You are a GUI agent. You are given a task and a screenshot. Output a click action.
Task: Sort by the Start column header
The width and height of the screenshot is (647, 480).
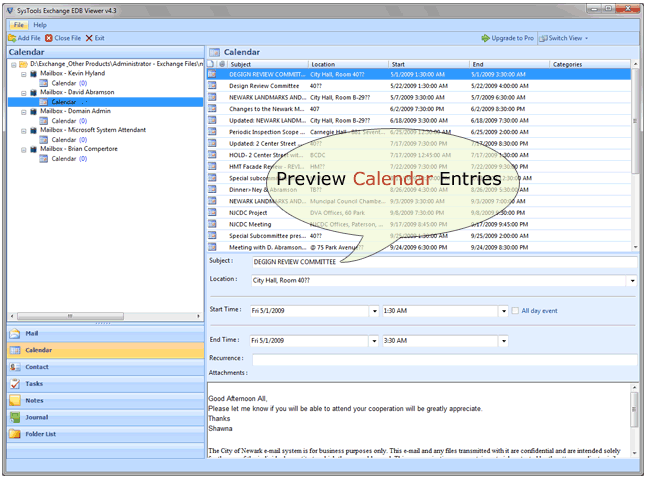pyautogui.click(x=428, y=64)
